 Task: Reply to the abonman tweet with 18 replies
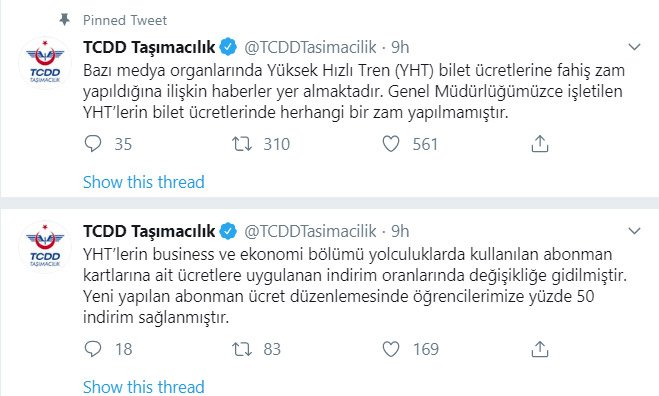[x=93, y=349]
